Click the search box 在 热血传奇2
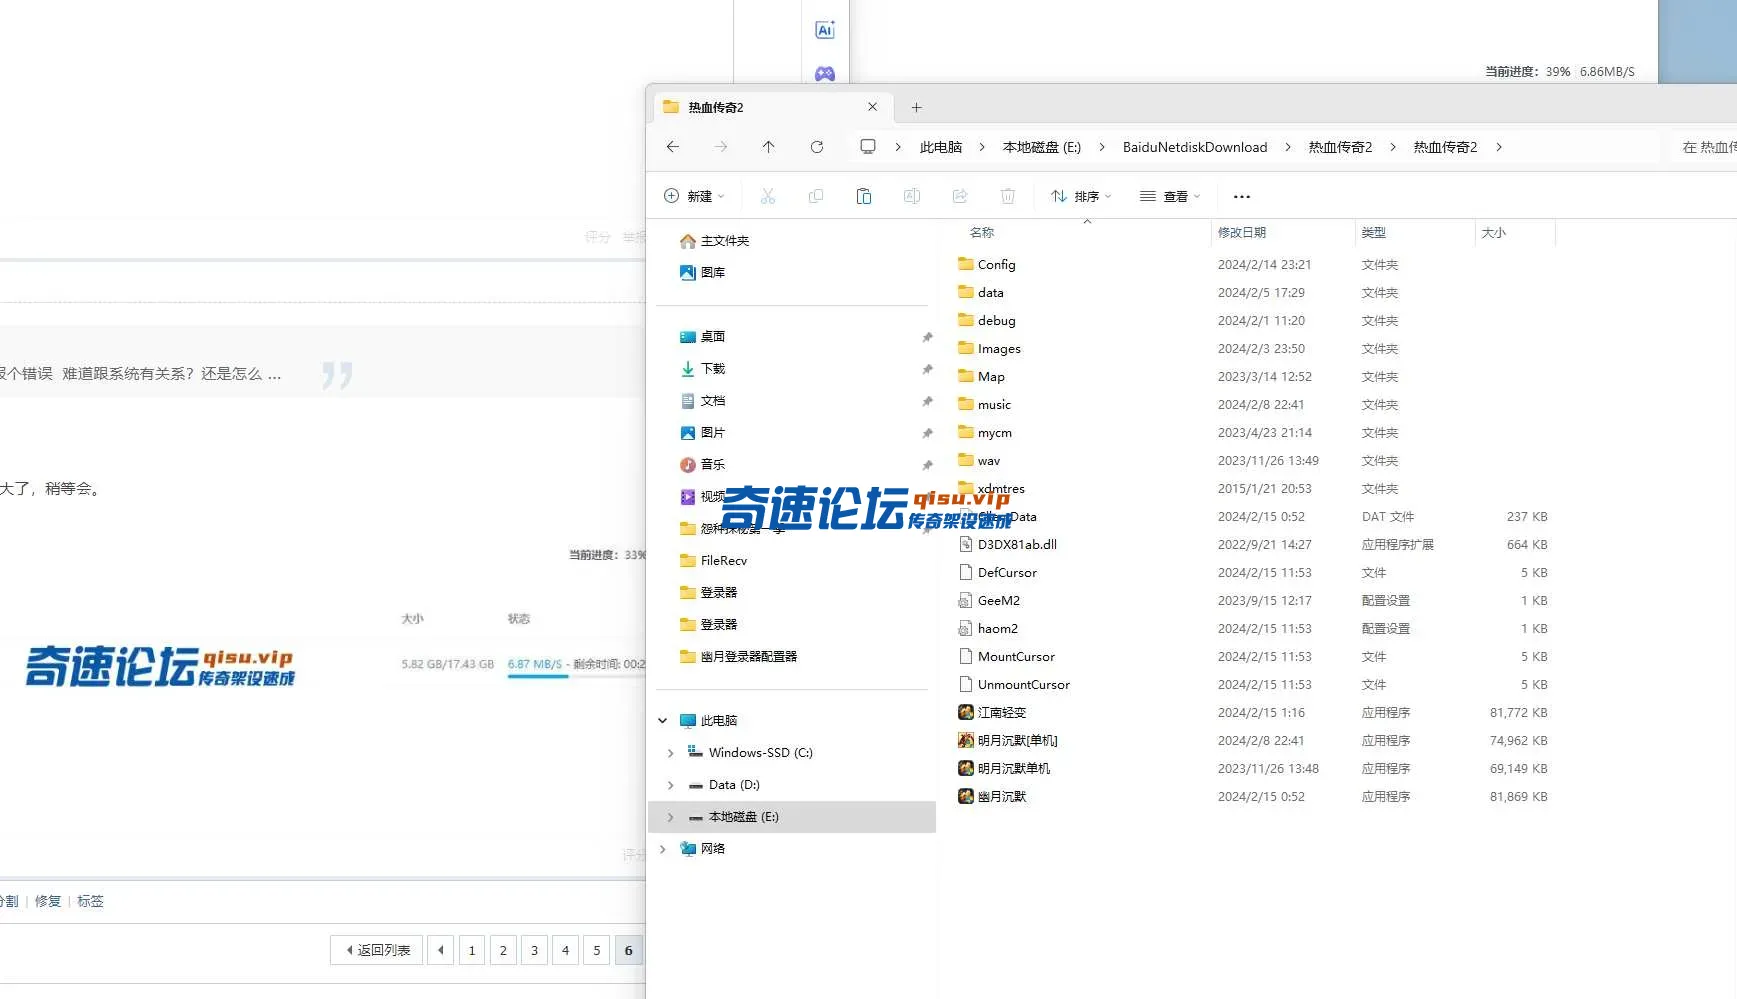The width and height of the screenshot is (1737, 999). coord(1704,147)
